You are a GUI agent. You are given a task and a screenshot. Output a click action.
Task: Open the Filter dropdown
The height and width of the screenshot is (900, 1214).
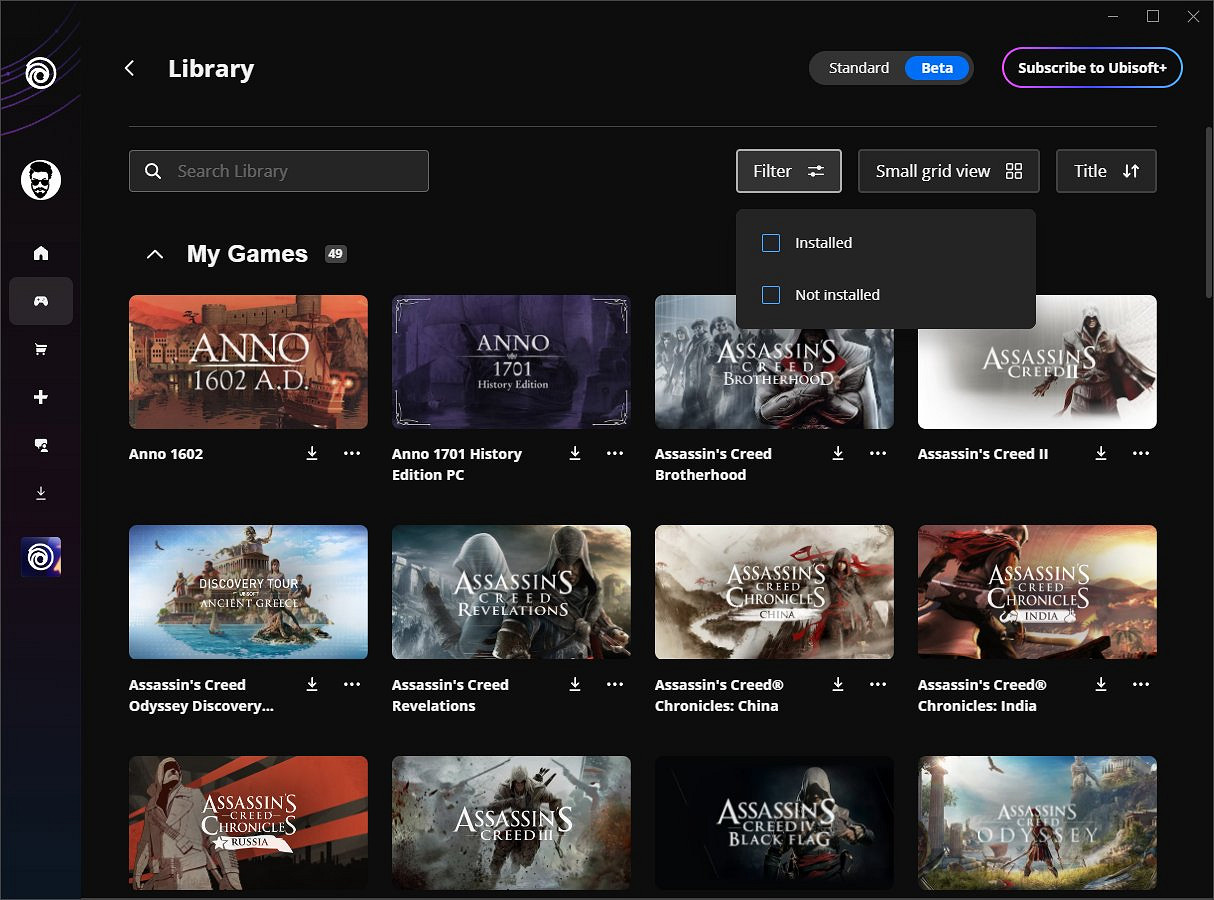(x=789, y=171)
